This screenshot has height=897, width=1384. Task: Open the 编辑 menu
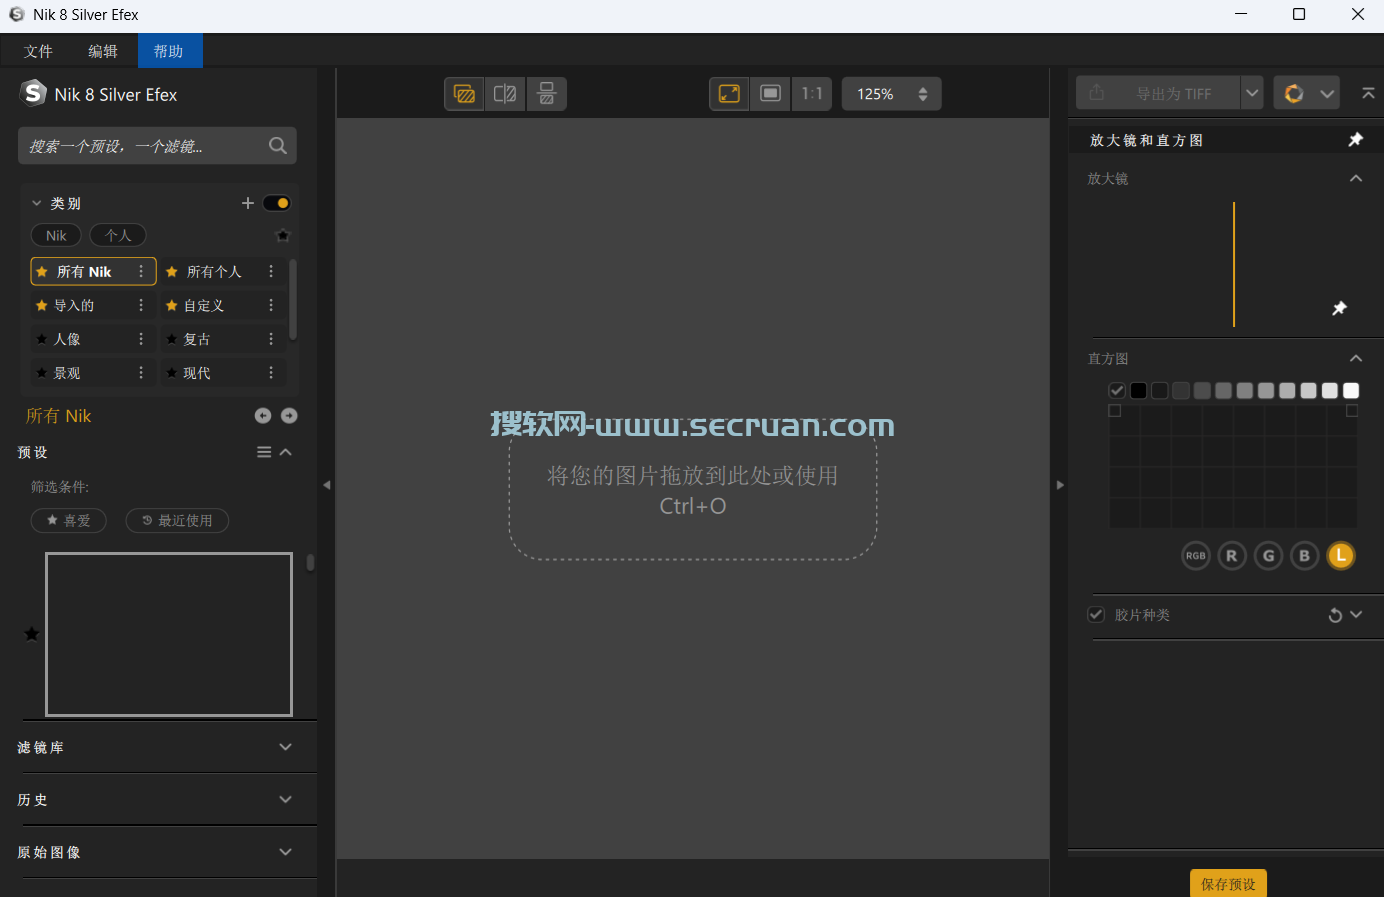point(103,51)
